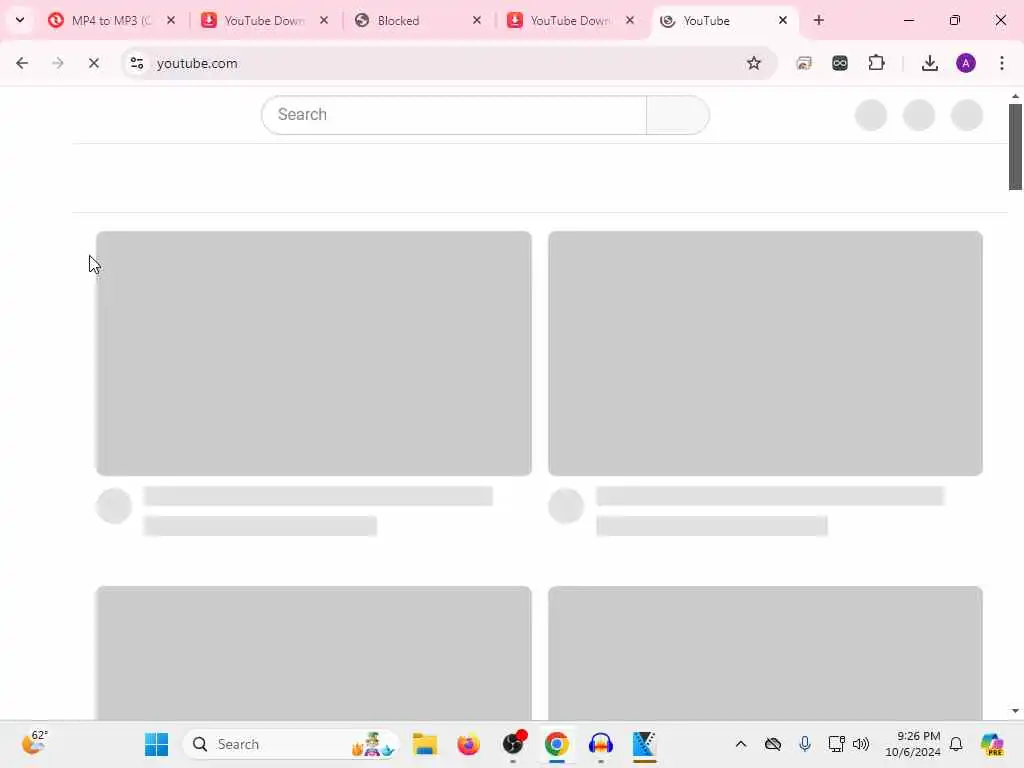Show hidden system tray icons

(741, 744)
